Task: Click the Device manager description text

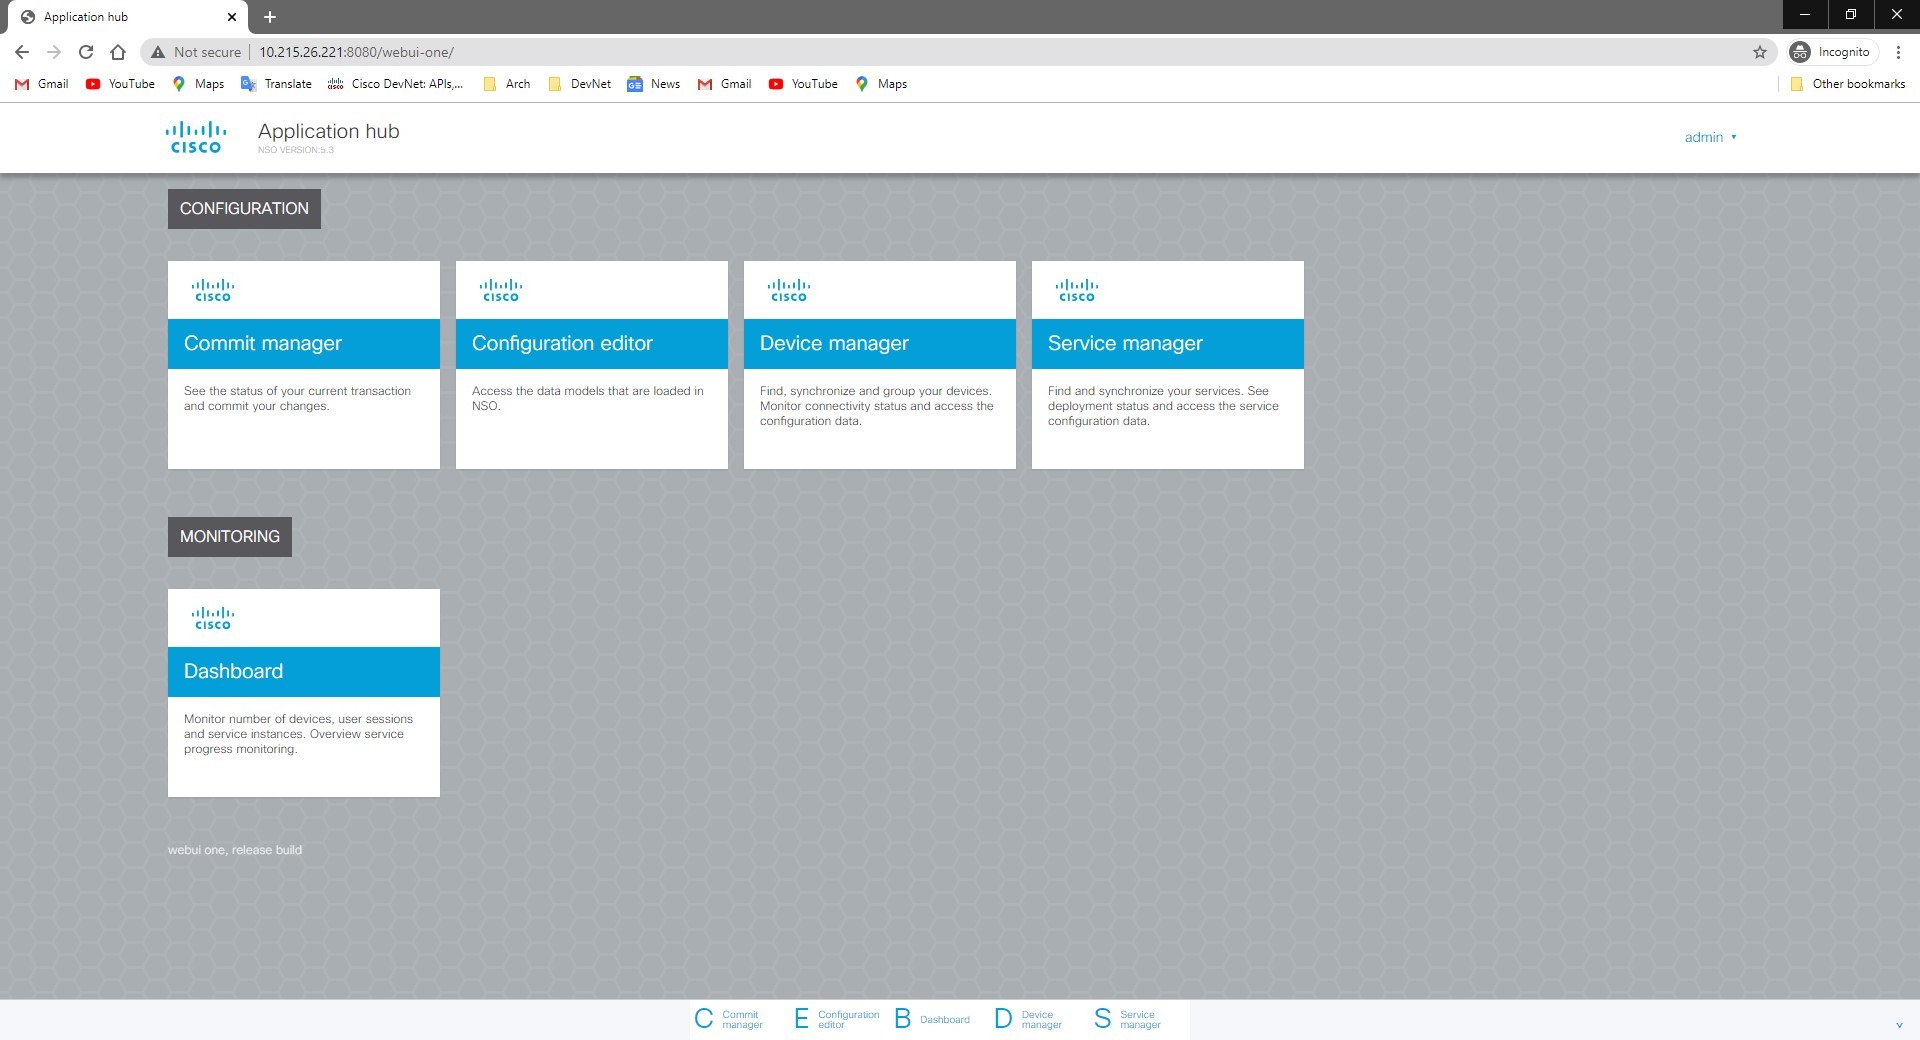Action: click(x=877, y=406)
